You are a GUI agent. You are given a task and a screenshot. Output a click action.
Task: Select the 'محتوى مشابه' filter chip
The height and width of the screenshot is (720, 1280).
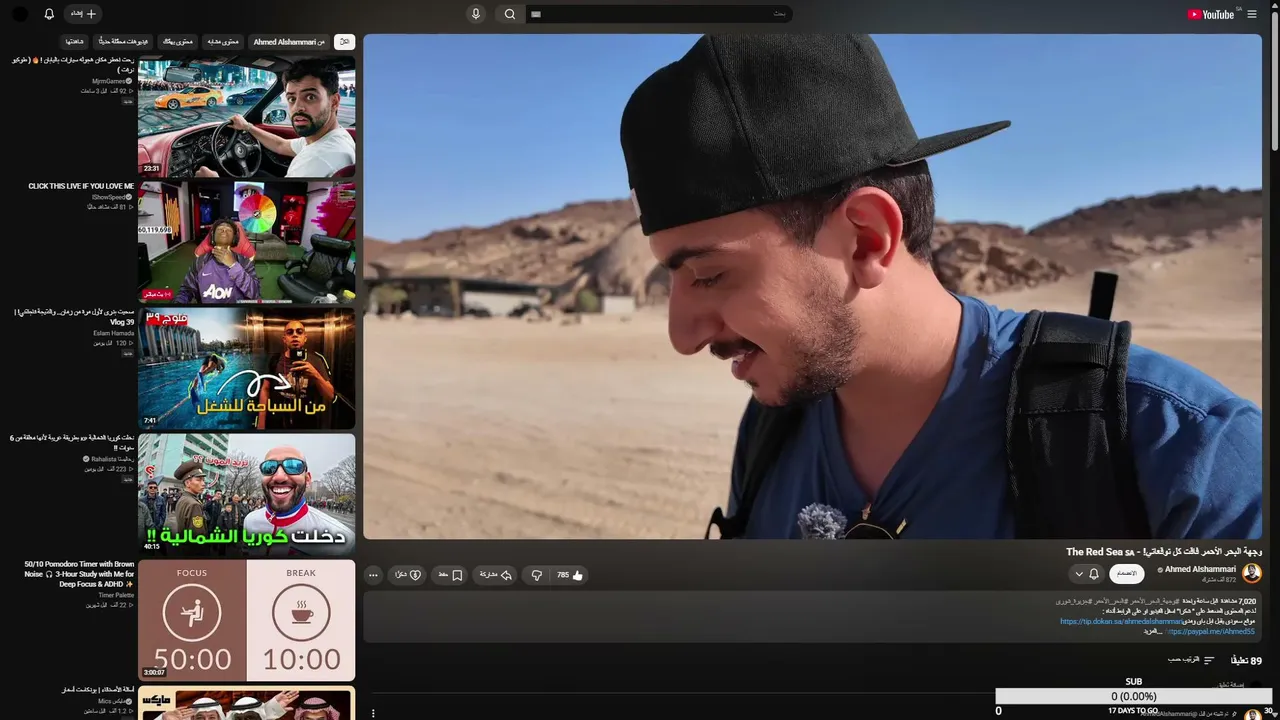(x=223, y=42)
